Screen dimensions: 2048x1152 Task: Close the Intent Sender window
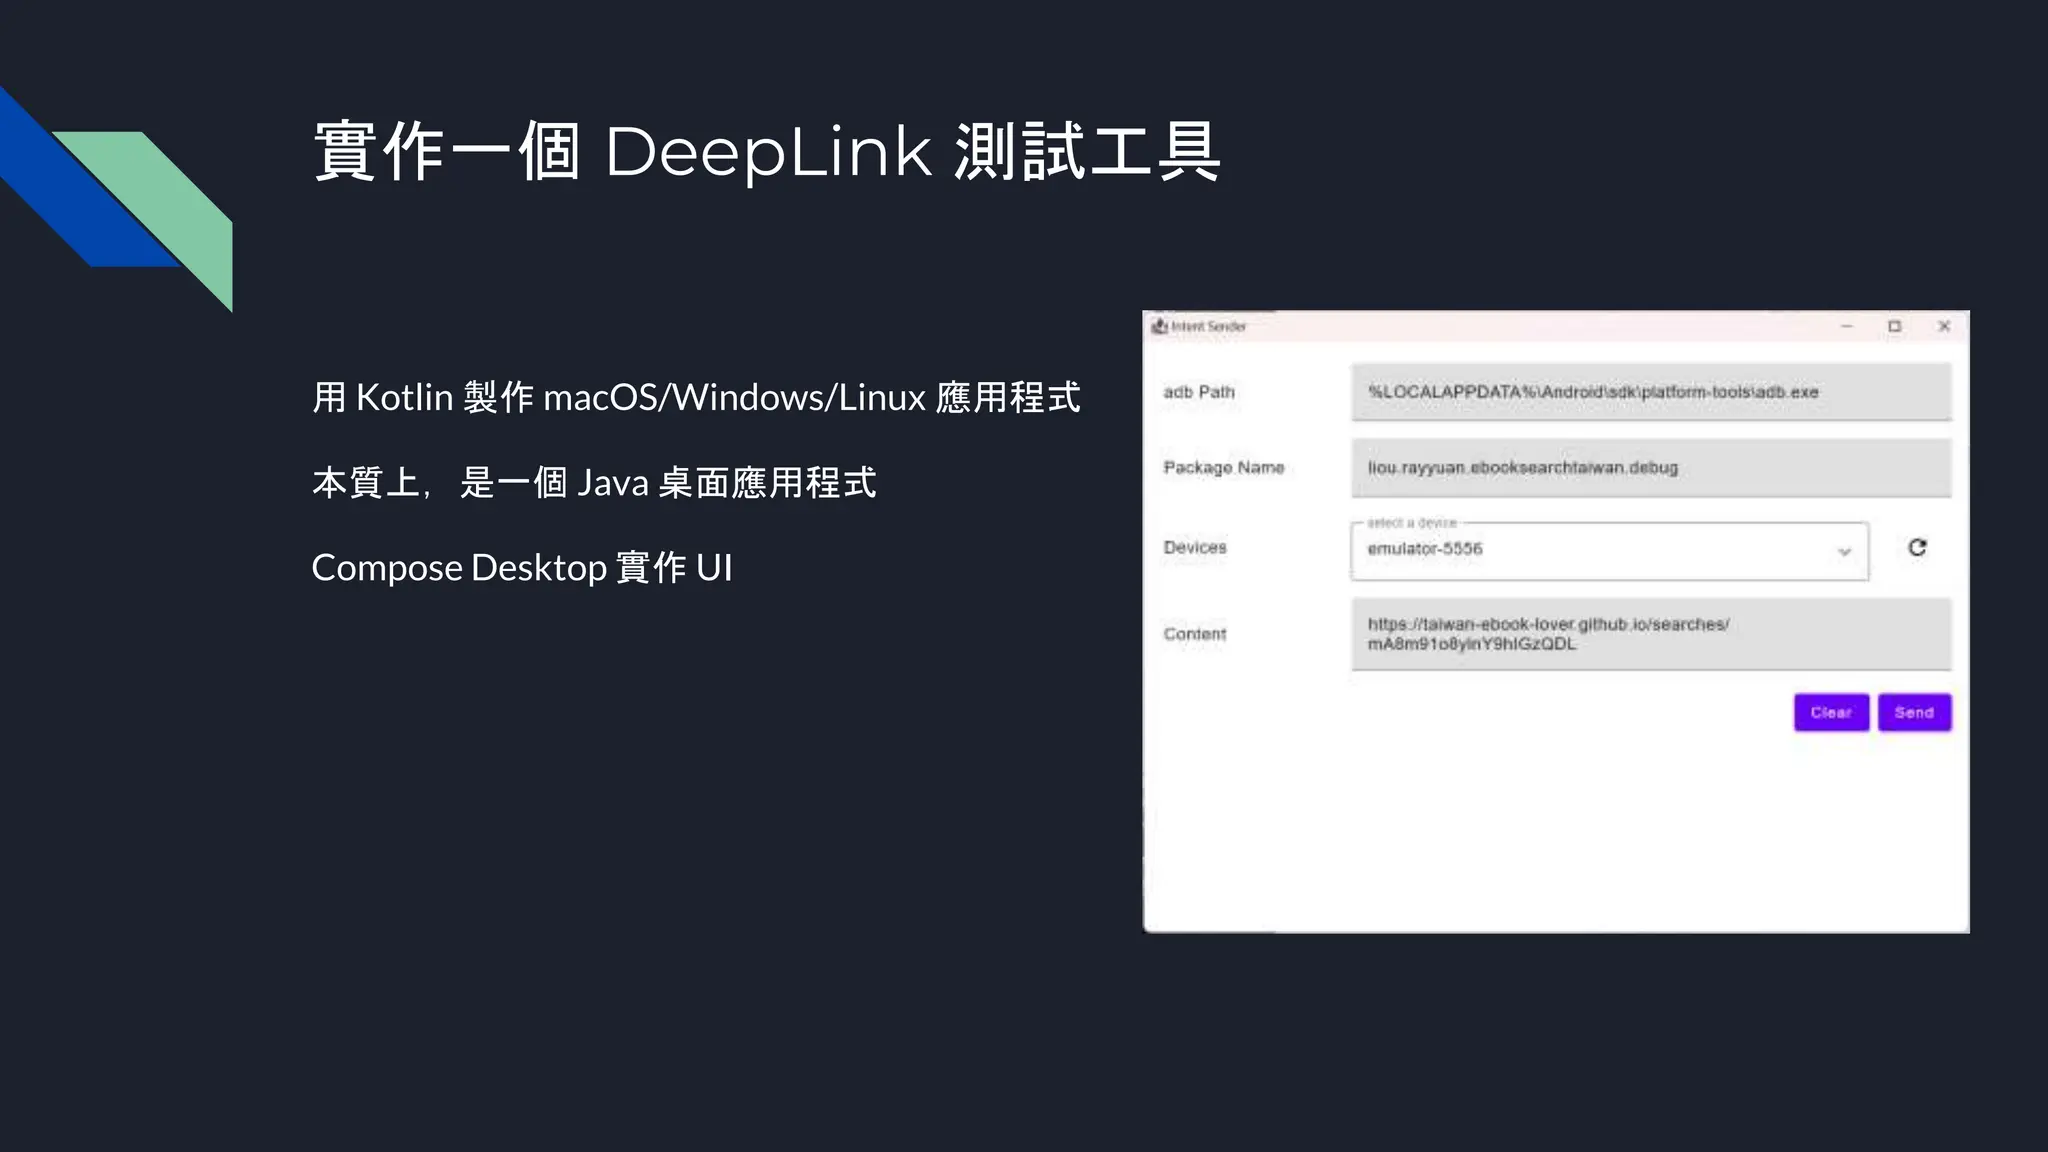coord(1943,326)
